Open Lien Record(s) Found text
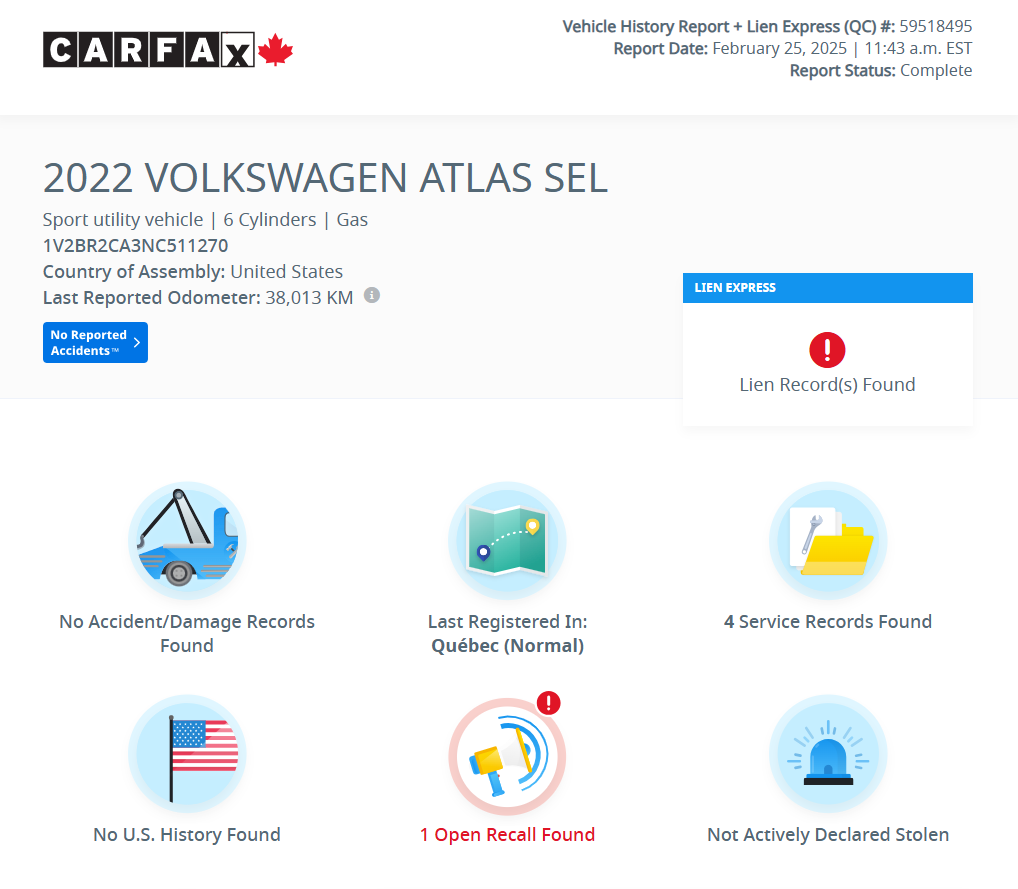The height and width of the screenshot is (889, 1018). pos(827,384)
